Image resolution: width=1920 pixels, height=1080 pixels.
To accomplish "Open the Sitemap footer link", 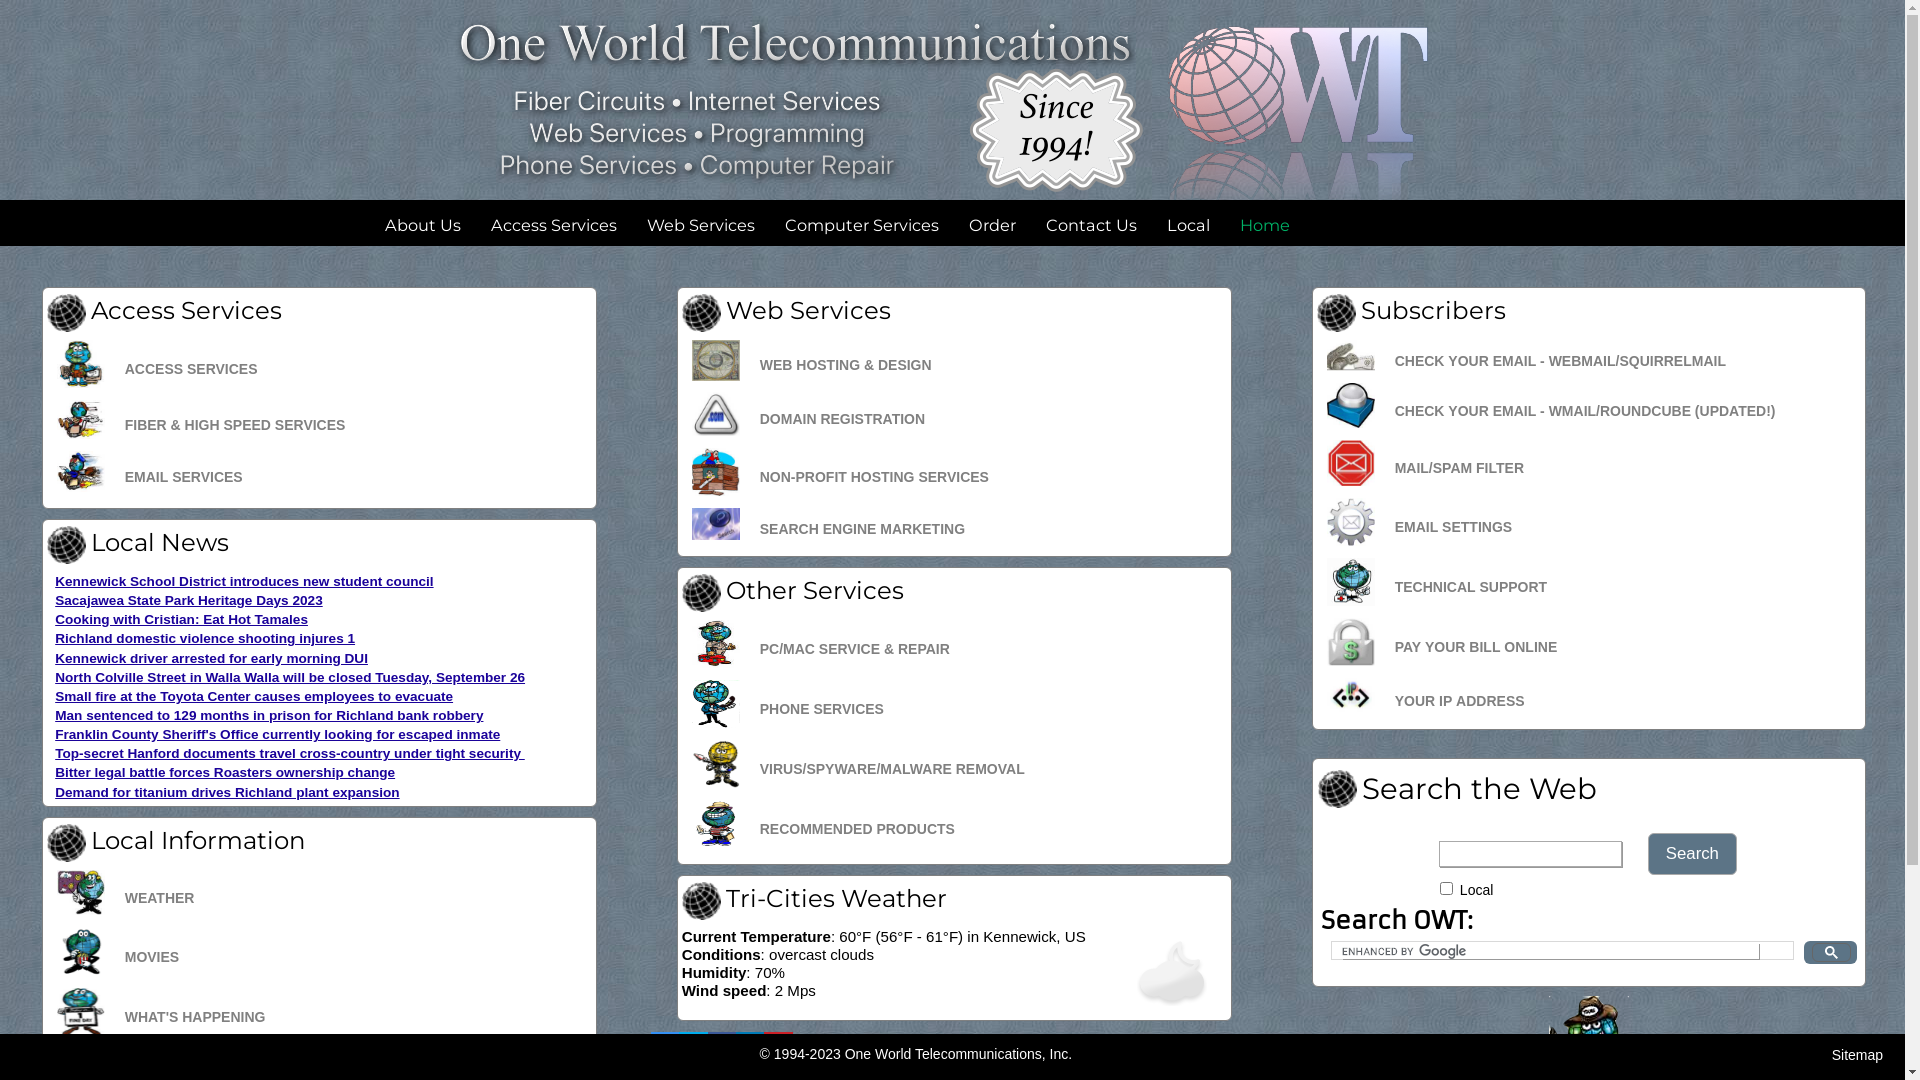I will (x=1856, y=1055).
